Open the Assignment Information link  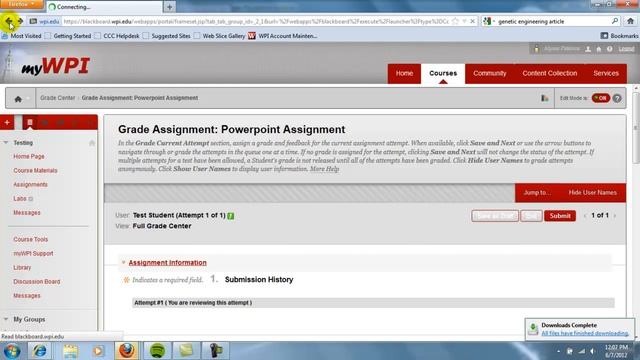tap(167, 262)
